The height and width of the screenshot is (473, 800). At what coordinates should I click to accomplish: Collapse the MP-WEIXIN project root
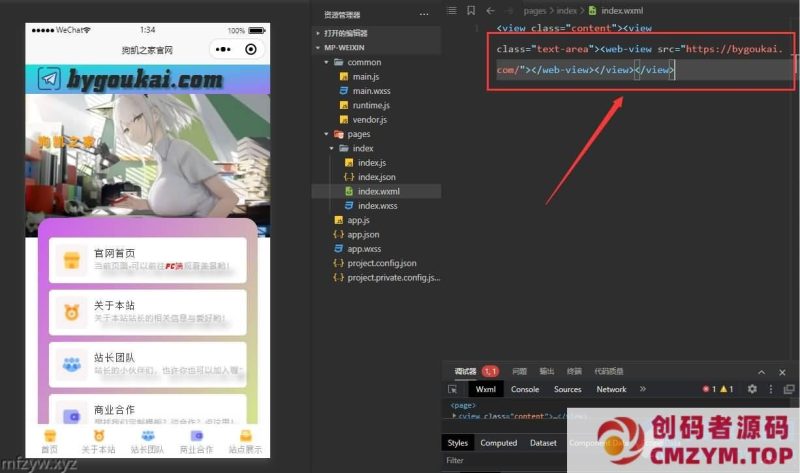[x=318, y=47]
